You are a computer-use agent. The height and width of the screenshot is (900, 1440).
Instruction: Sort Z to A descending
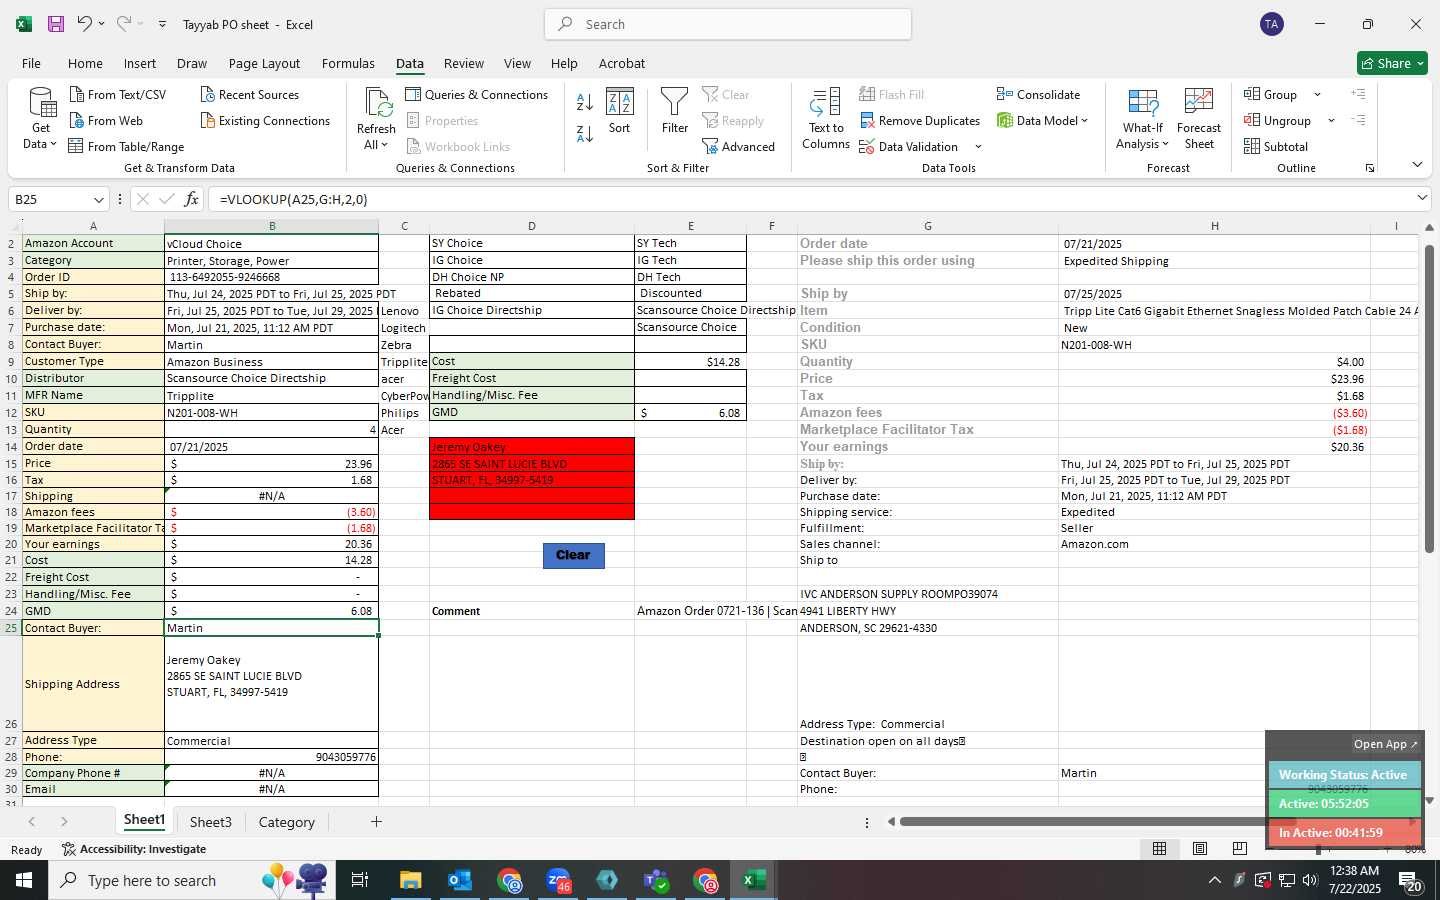[x=585, y=133]
